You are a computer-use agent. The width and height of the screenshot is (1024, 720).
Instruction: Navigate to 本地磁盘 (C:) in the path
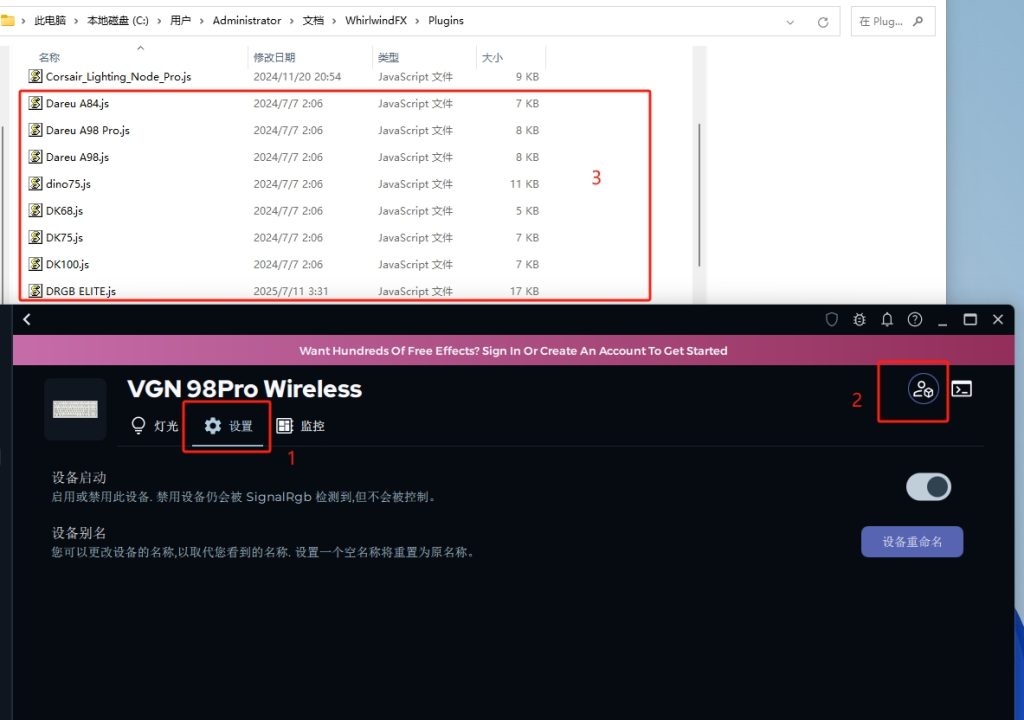tap(118, 21)
